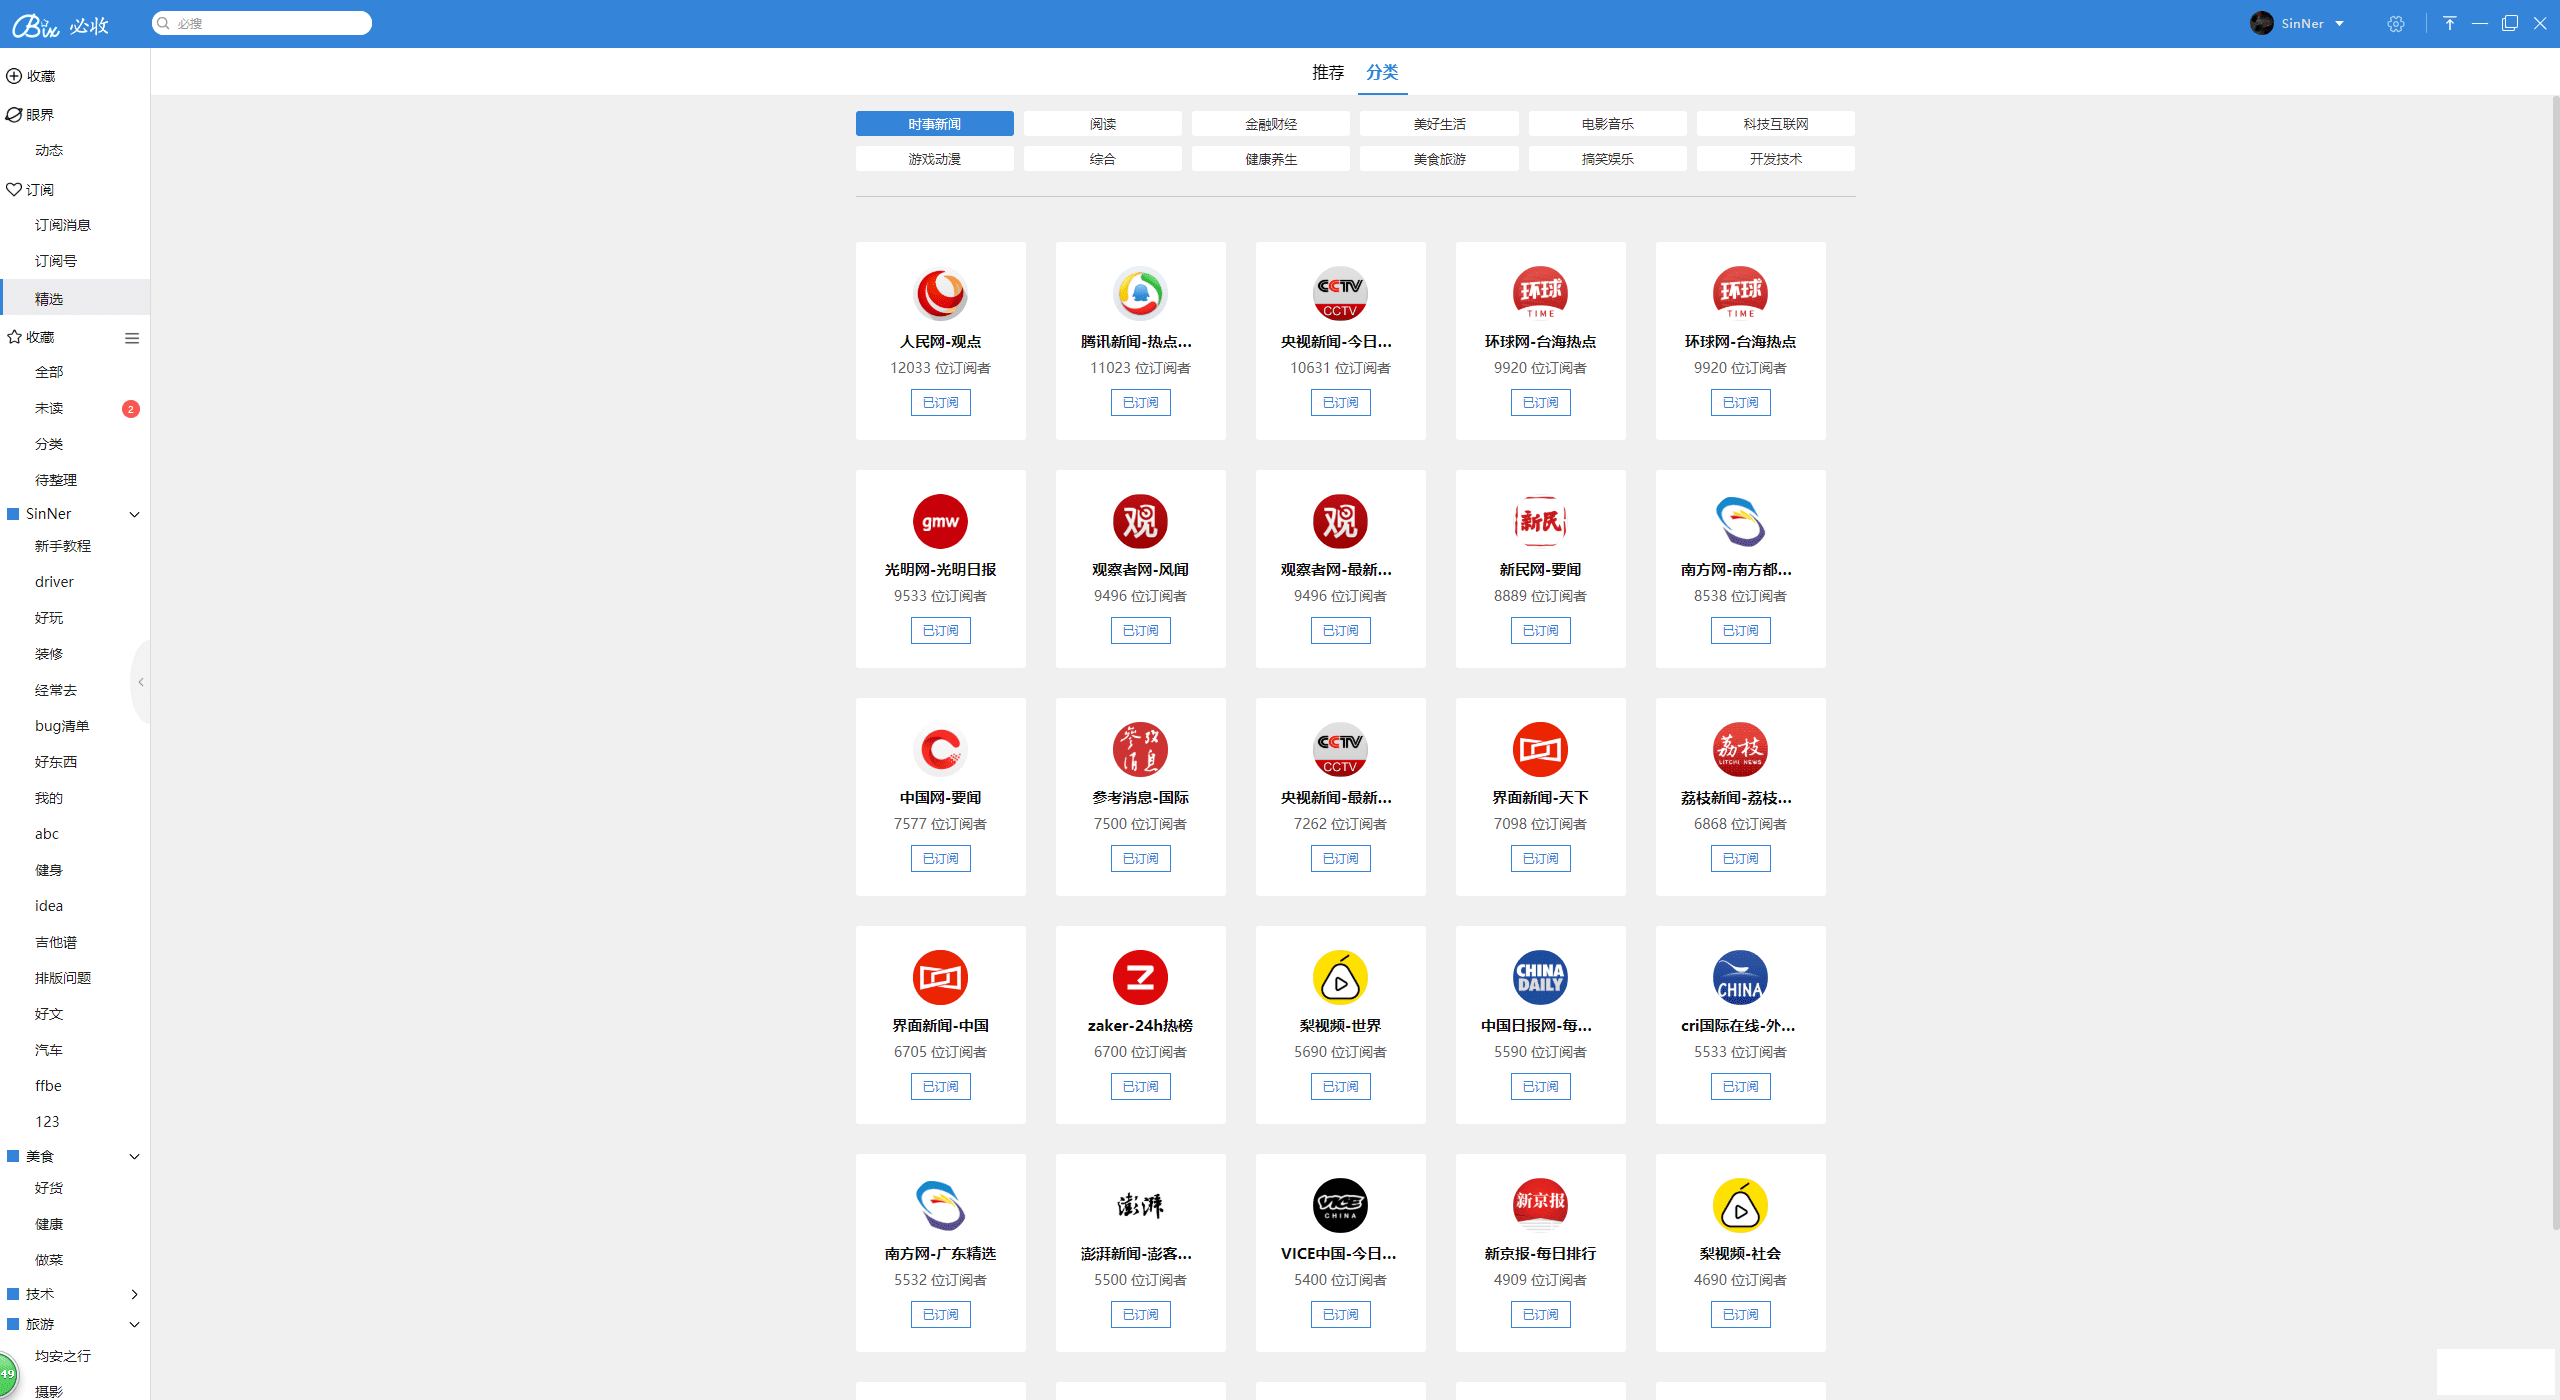Image resolution: width=2560 pixels, height=1400 pixels.
Task: Select the 游戏动漫 category
Action: pyautogui.click(x=934, y=158)
